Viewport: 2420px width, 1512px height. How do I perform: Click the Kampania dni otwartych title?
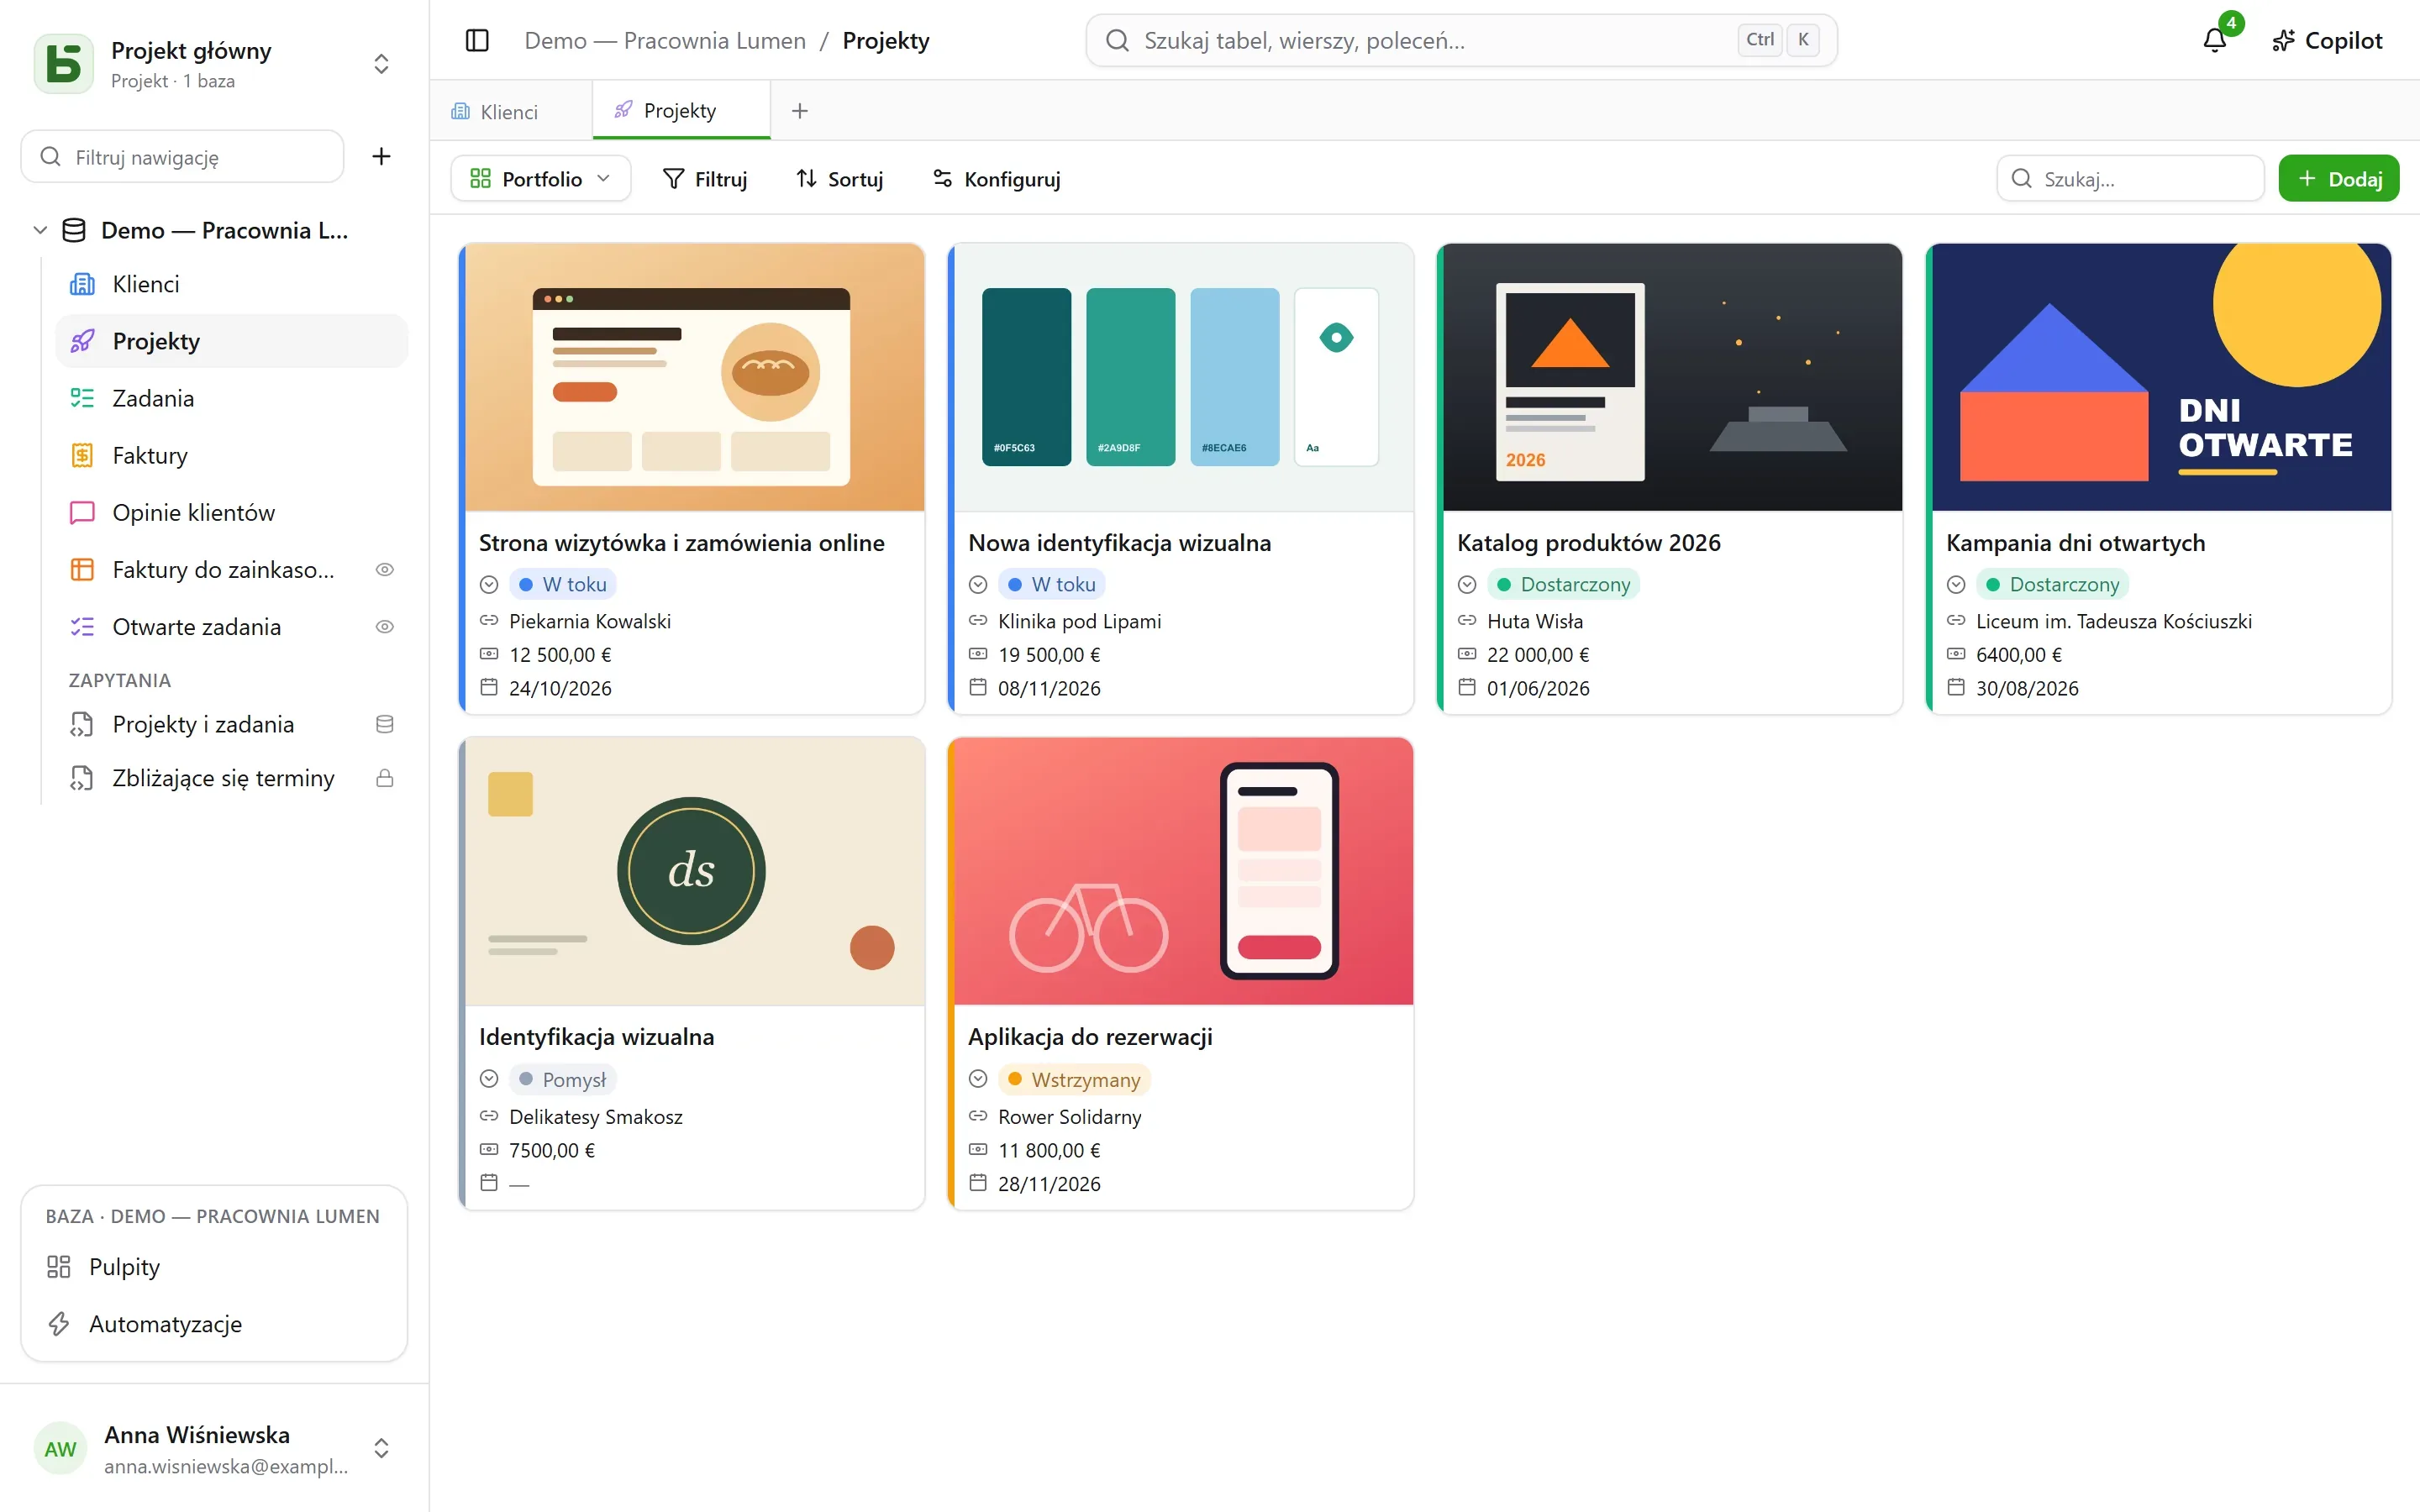[x=2075, y=543]
